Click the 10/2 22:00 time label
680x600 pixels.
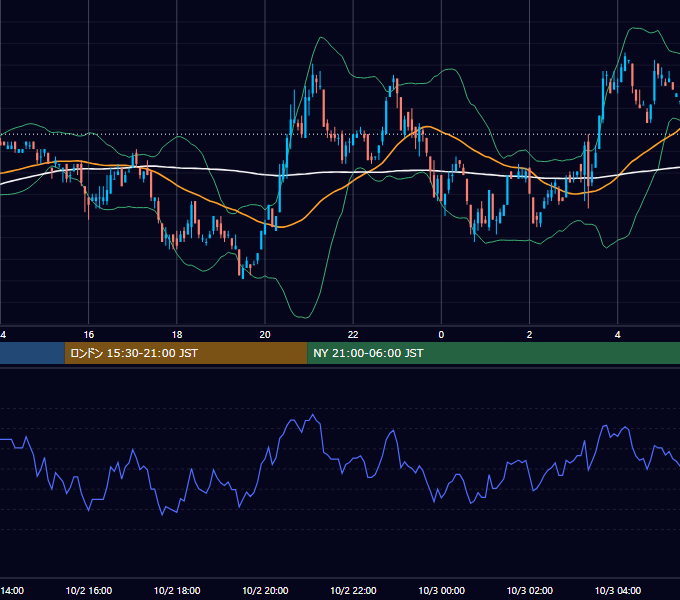(353, 590)
